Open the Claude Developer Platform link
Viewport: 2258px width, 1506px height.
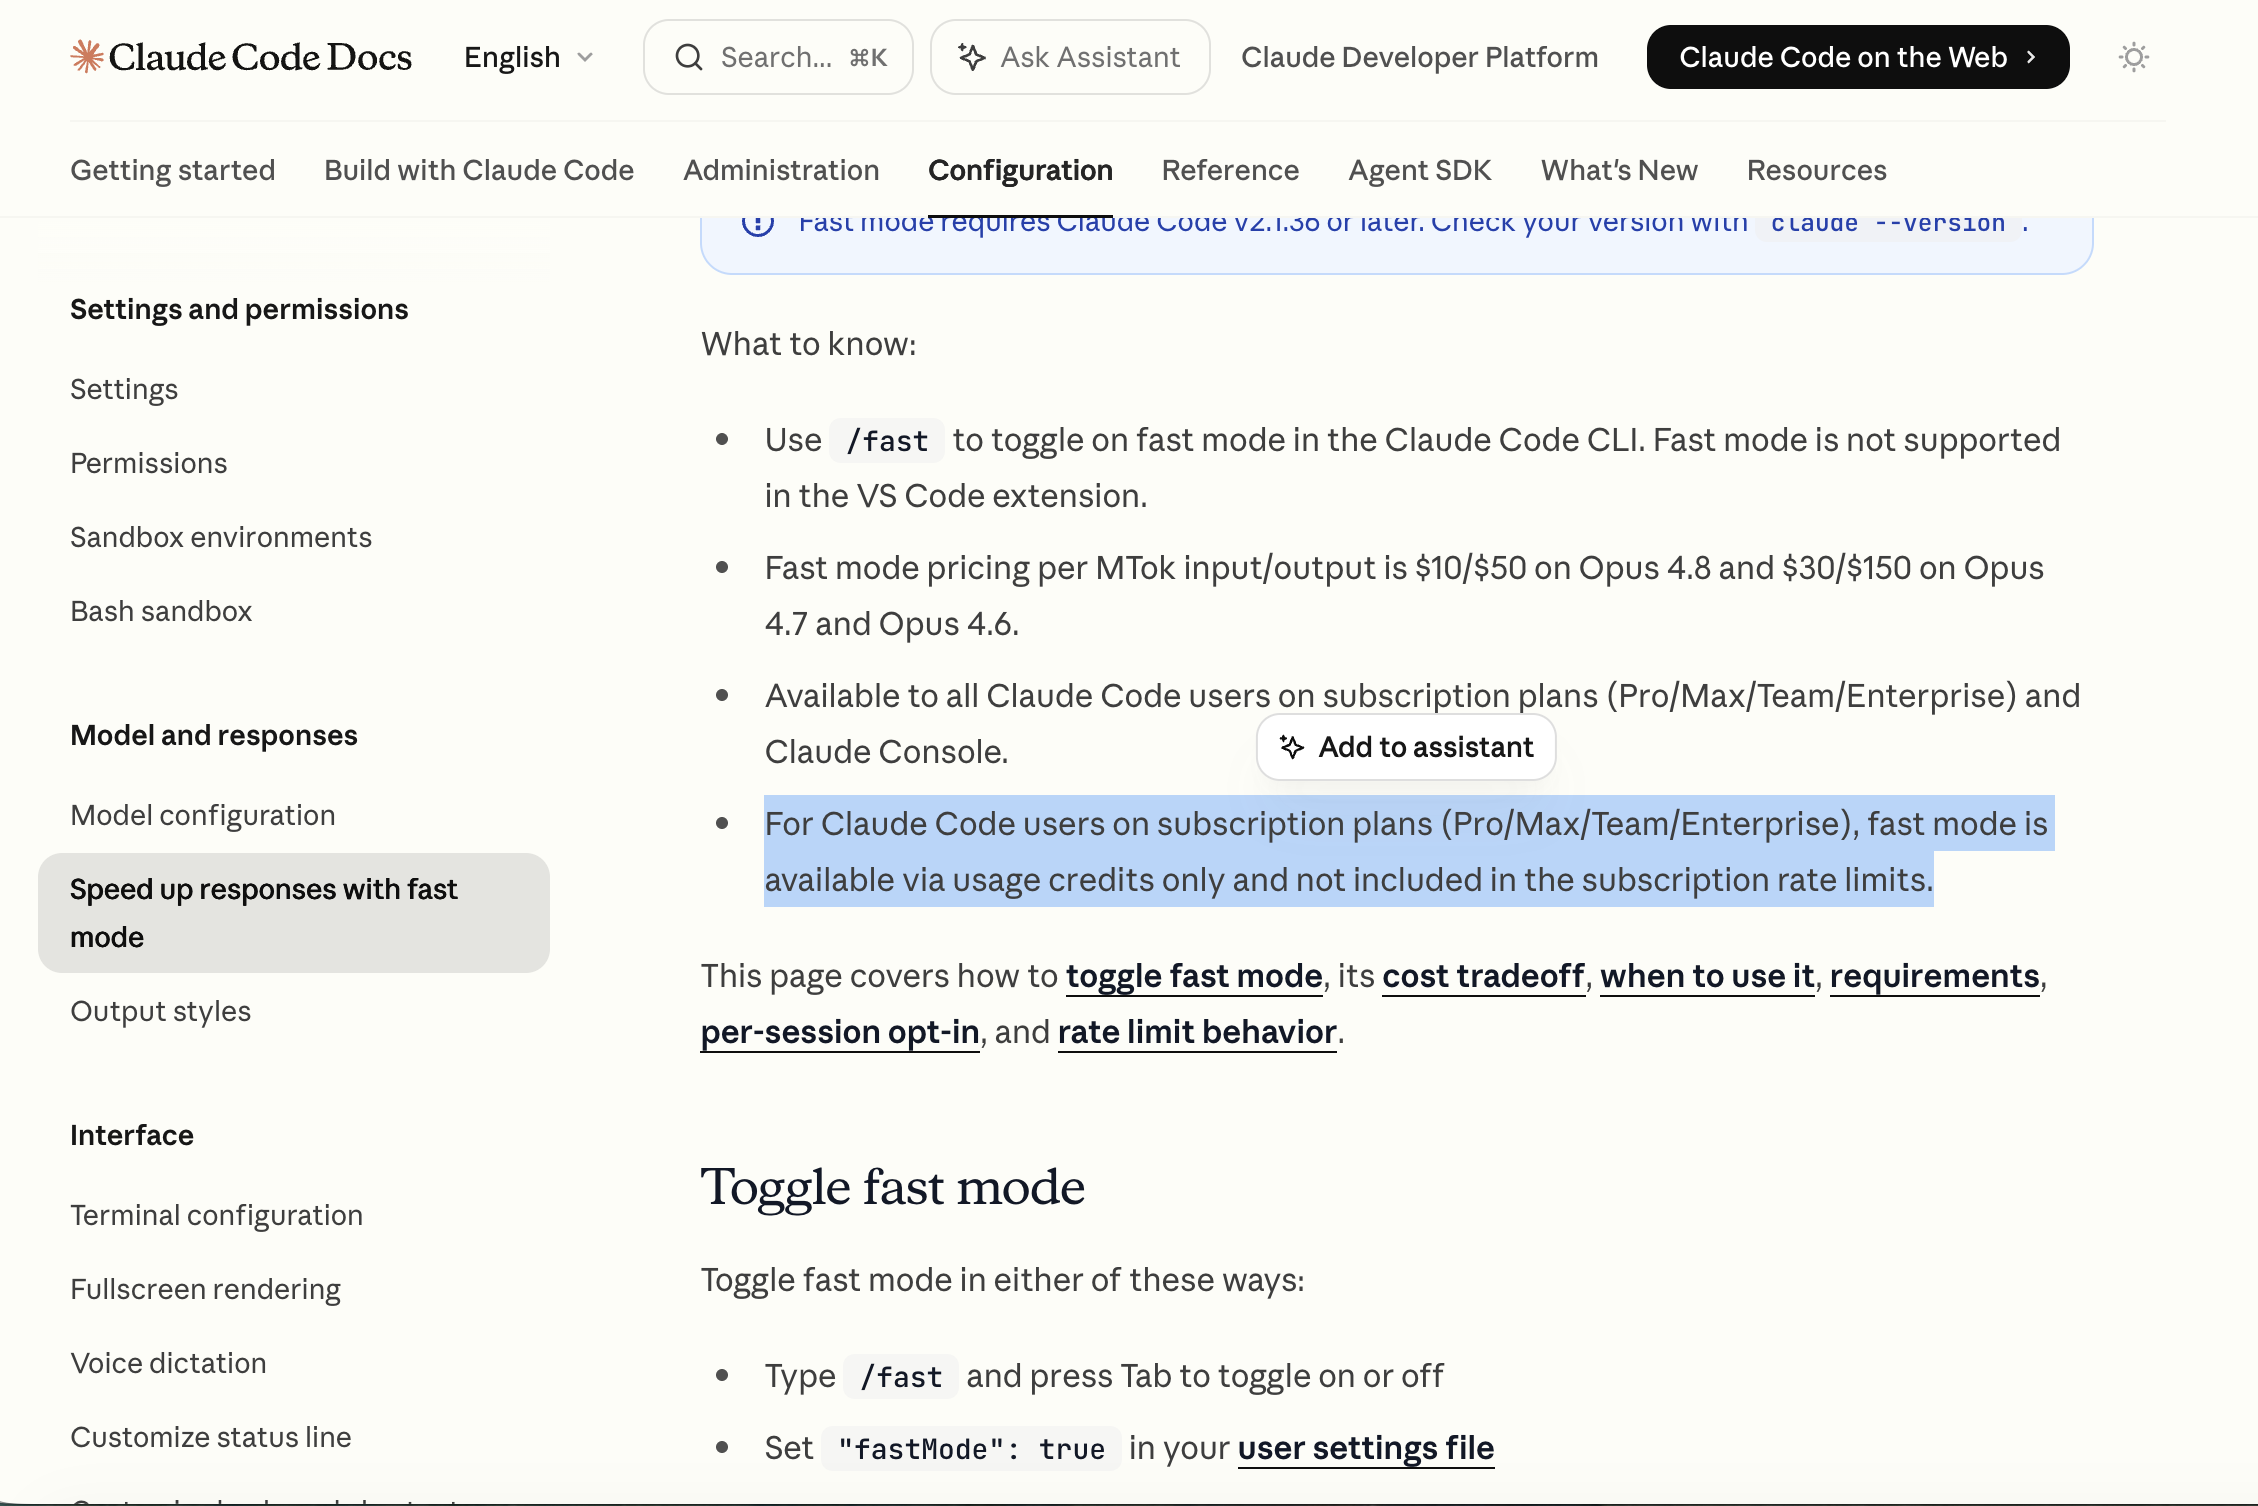[1420, 57]
